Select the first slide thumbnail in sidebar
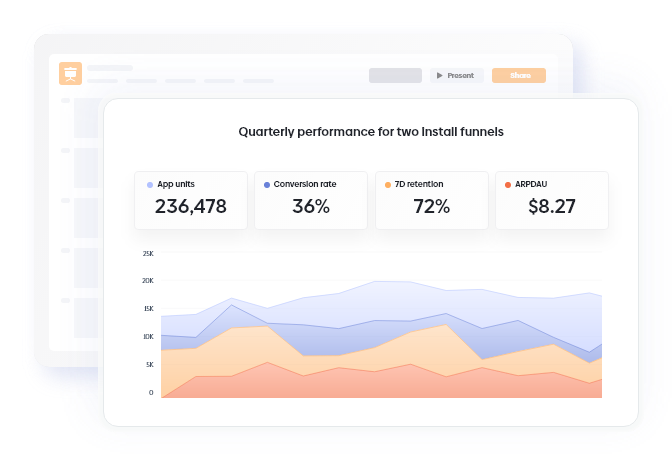 pyautogui.click(x=86, y=118)
